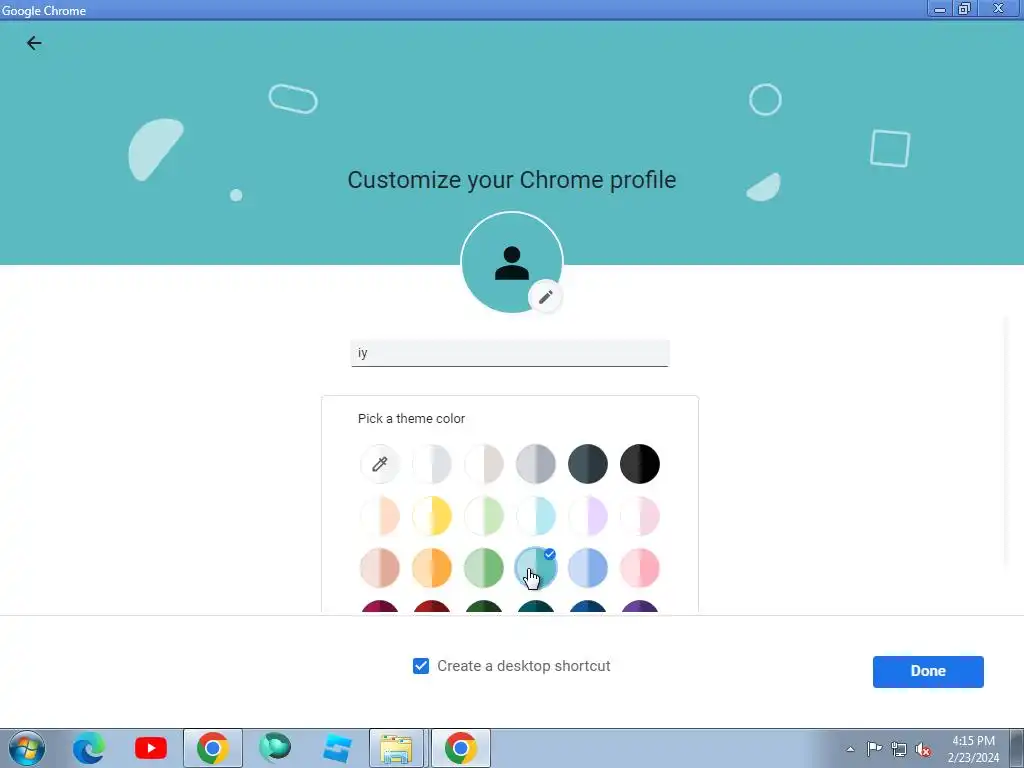Open network status tray icon
The image size is (1024, 768).
tap(899, 749)
